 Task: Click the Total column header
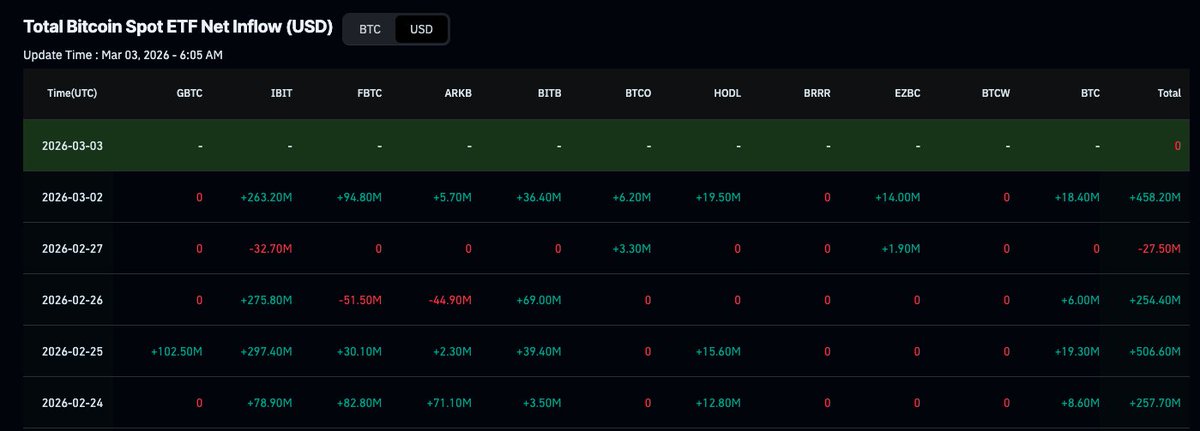click(x=1169, y=93)
